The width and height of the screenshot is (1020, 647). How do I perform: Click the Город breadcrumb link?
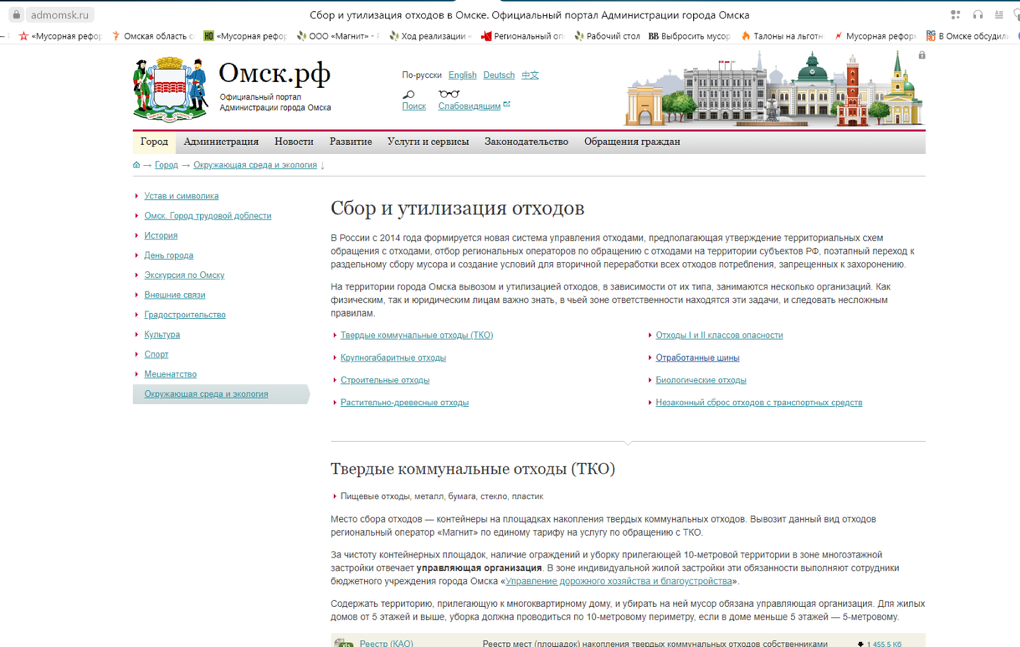click(167, 165)
